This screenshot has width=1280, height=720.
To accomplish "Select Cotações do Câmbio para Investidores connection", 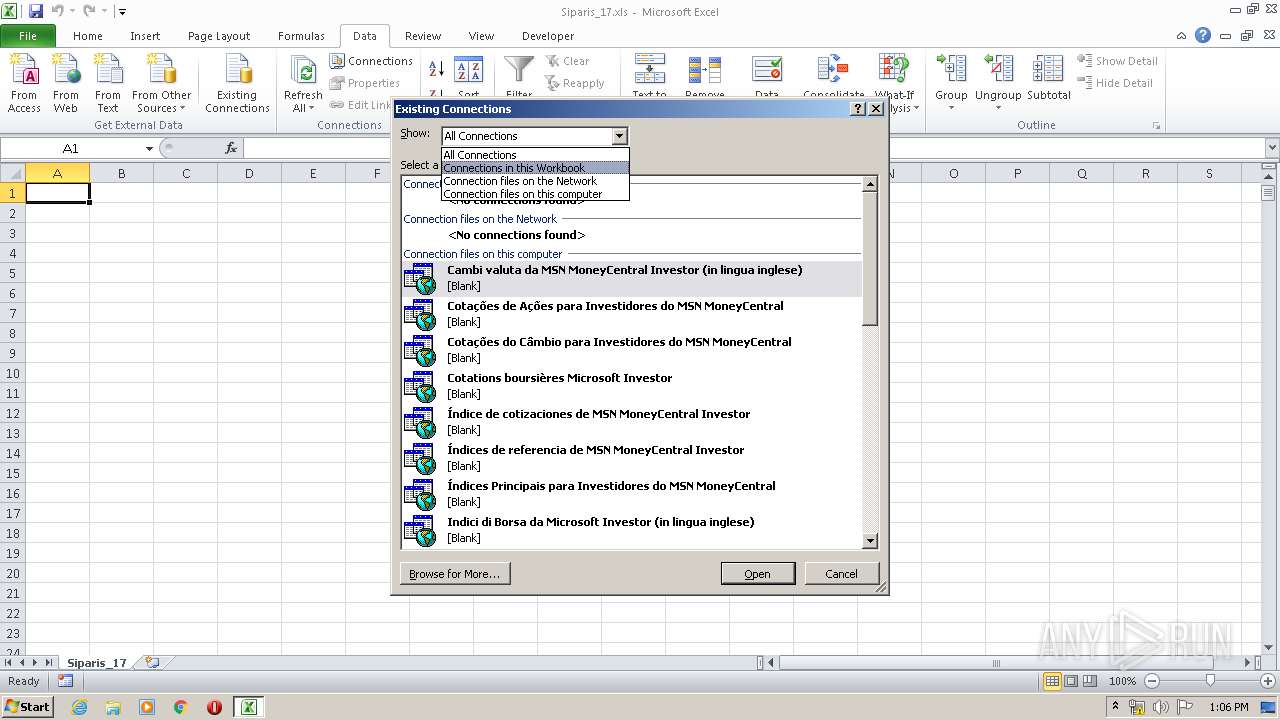I will click(x=631, y=350).
